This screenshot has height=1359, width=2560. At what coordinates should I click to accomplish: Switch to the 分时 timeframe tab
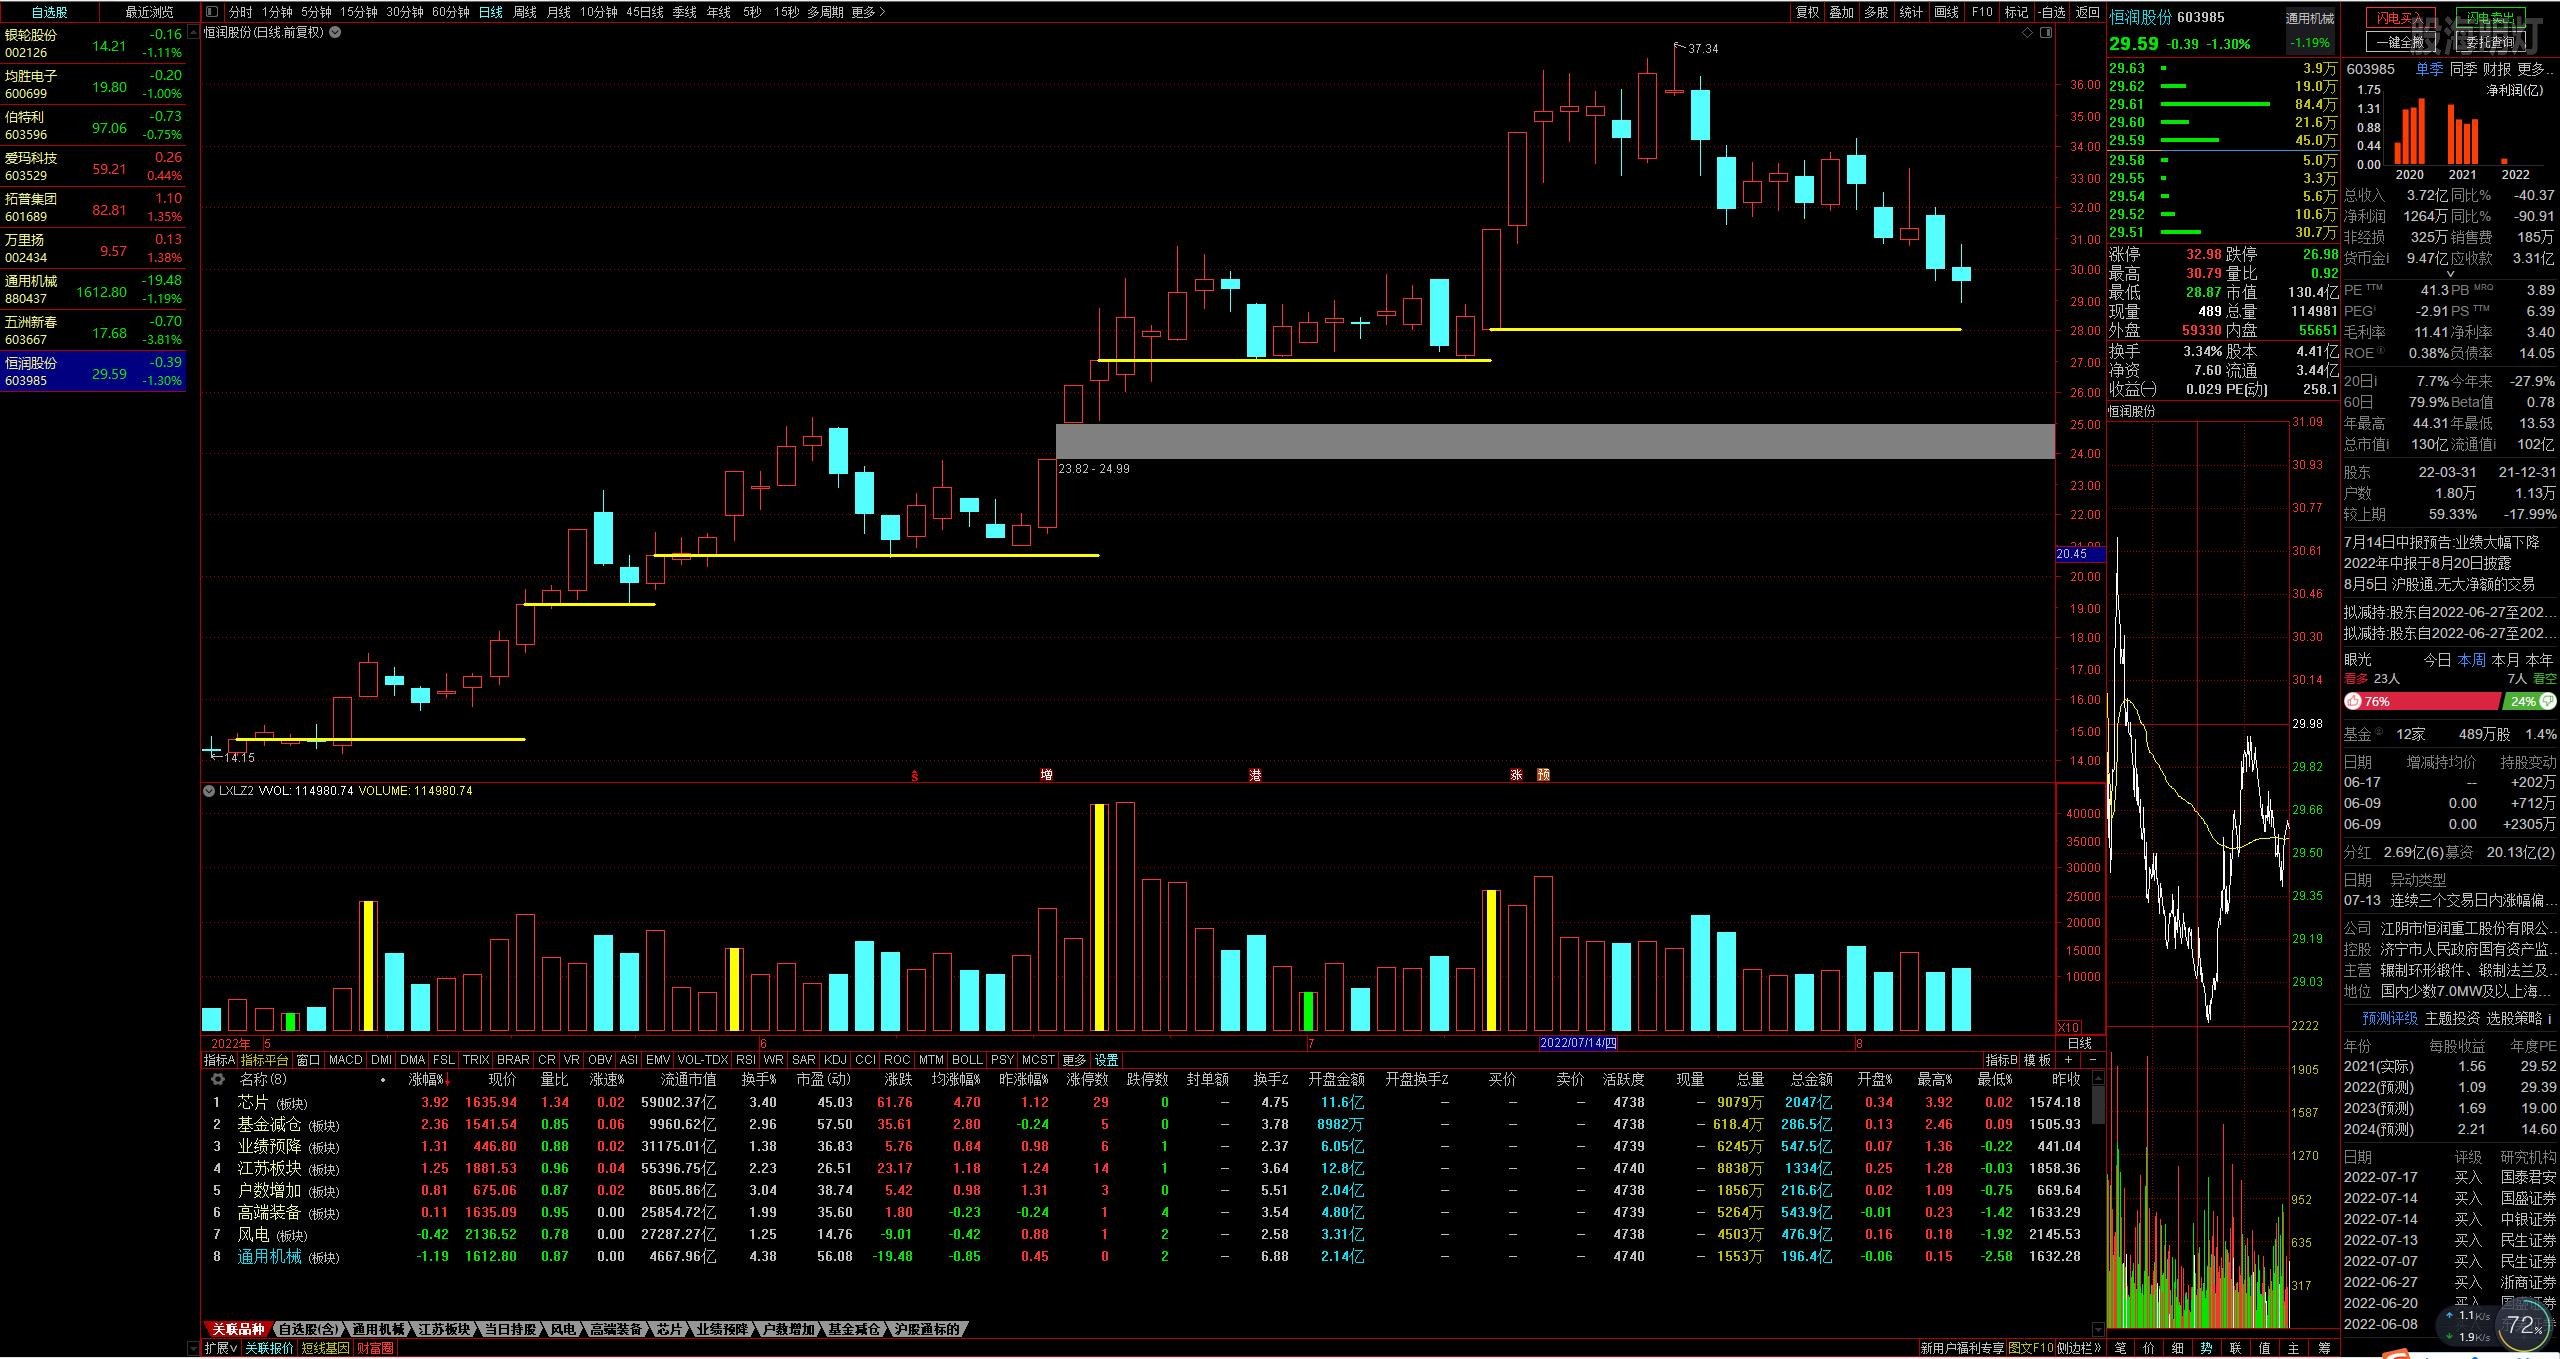coord(240,12)
